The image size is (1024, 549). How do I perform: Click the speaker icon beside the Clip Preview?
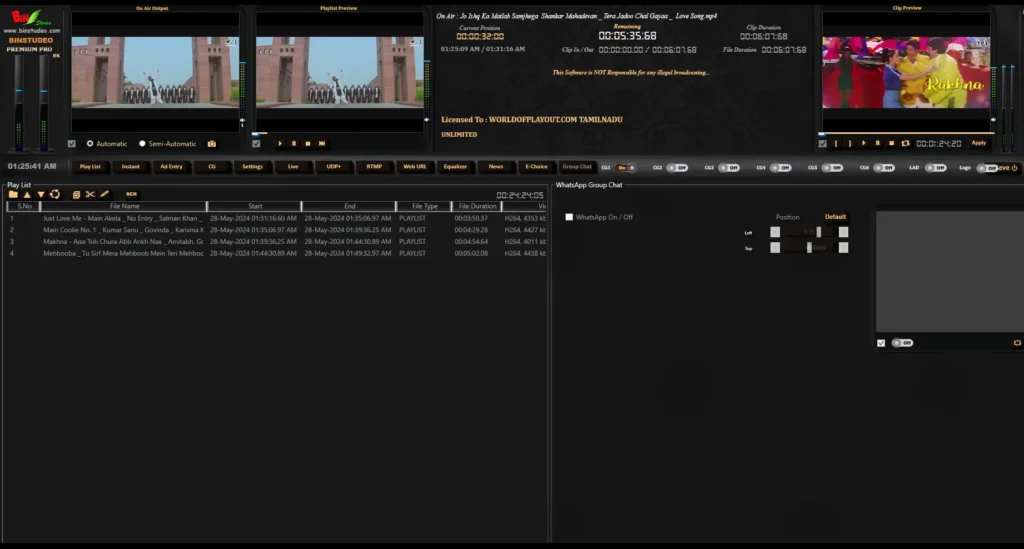point(993,119)
